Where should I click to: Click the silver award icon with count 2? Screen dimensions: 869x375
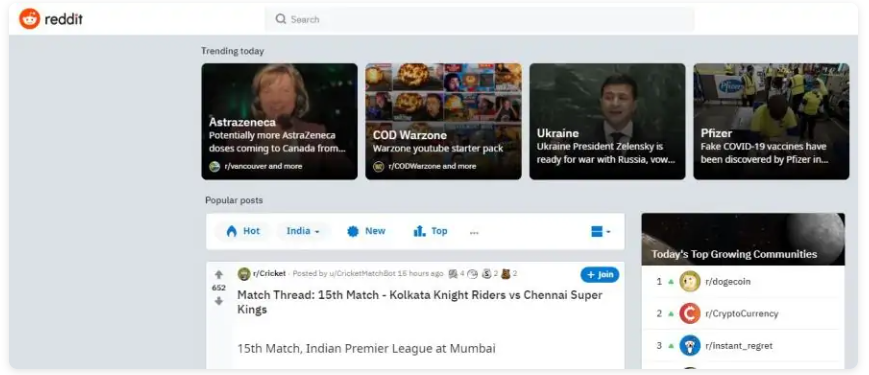(x=487, y=274)
